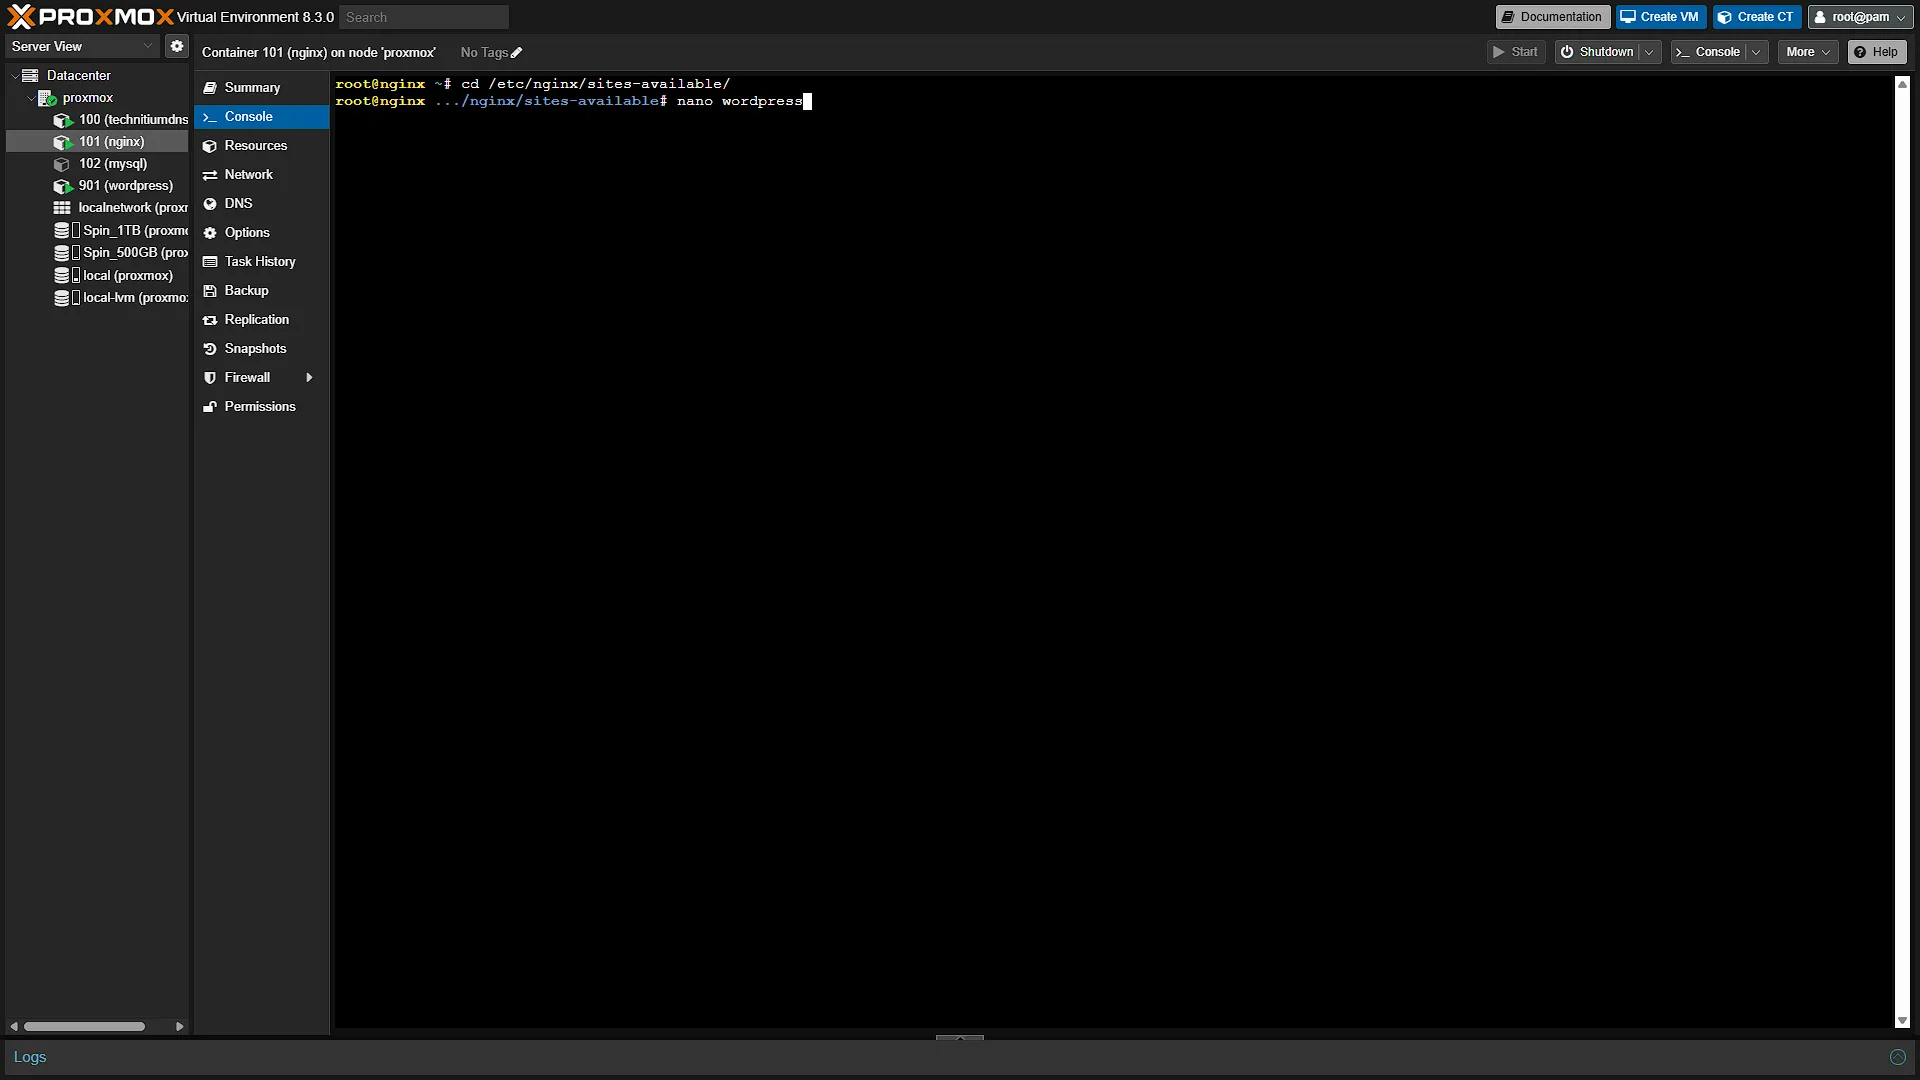1920x1080 pixels.
Task: Collapse the Datacenter tree node
Action: pos(14,76)
